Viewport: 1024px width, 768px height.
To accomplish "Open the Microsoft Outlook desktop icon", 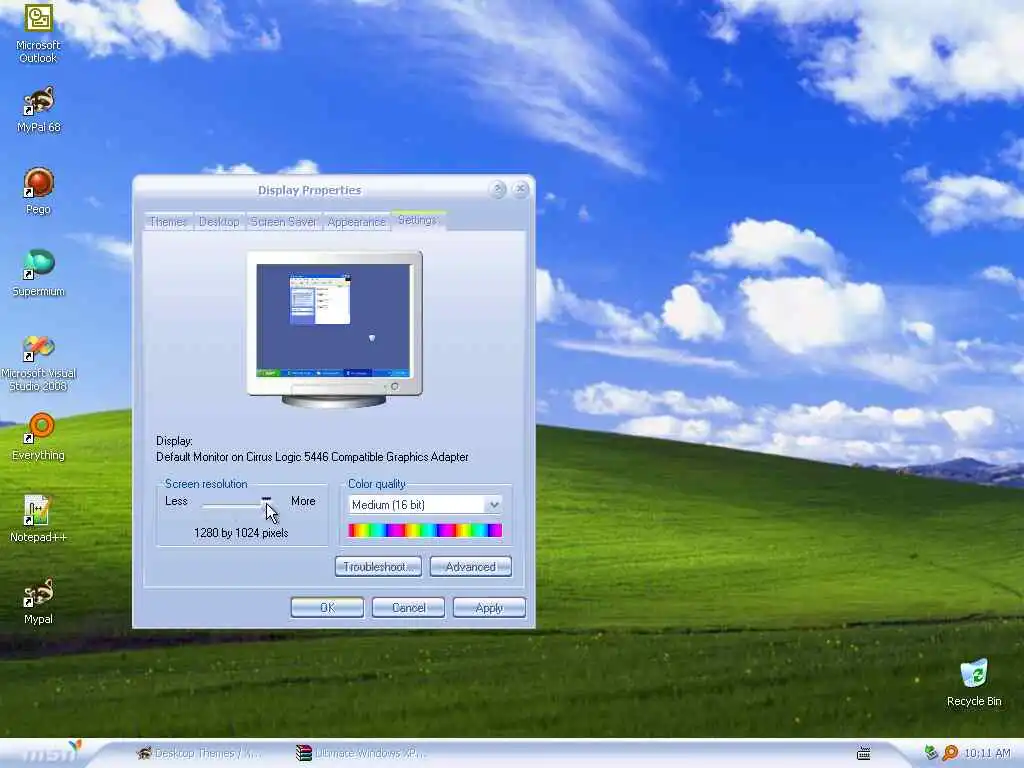I will (38, 33).
